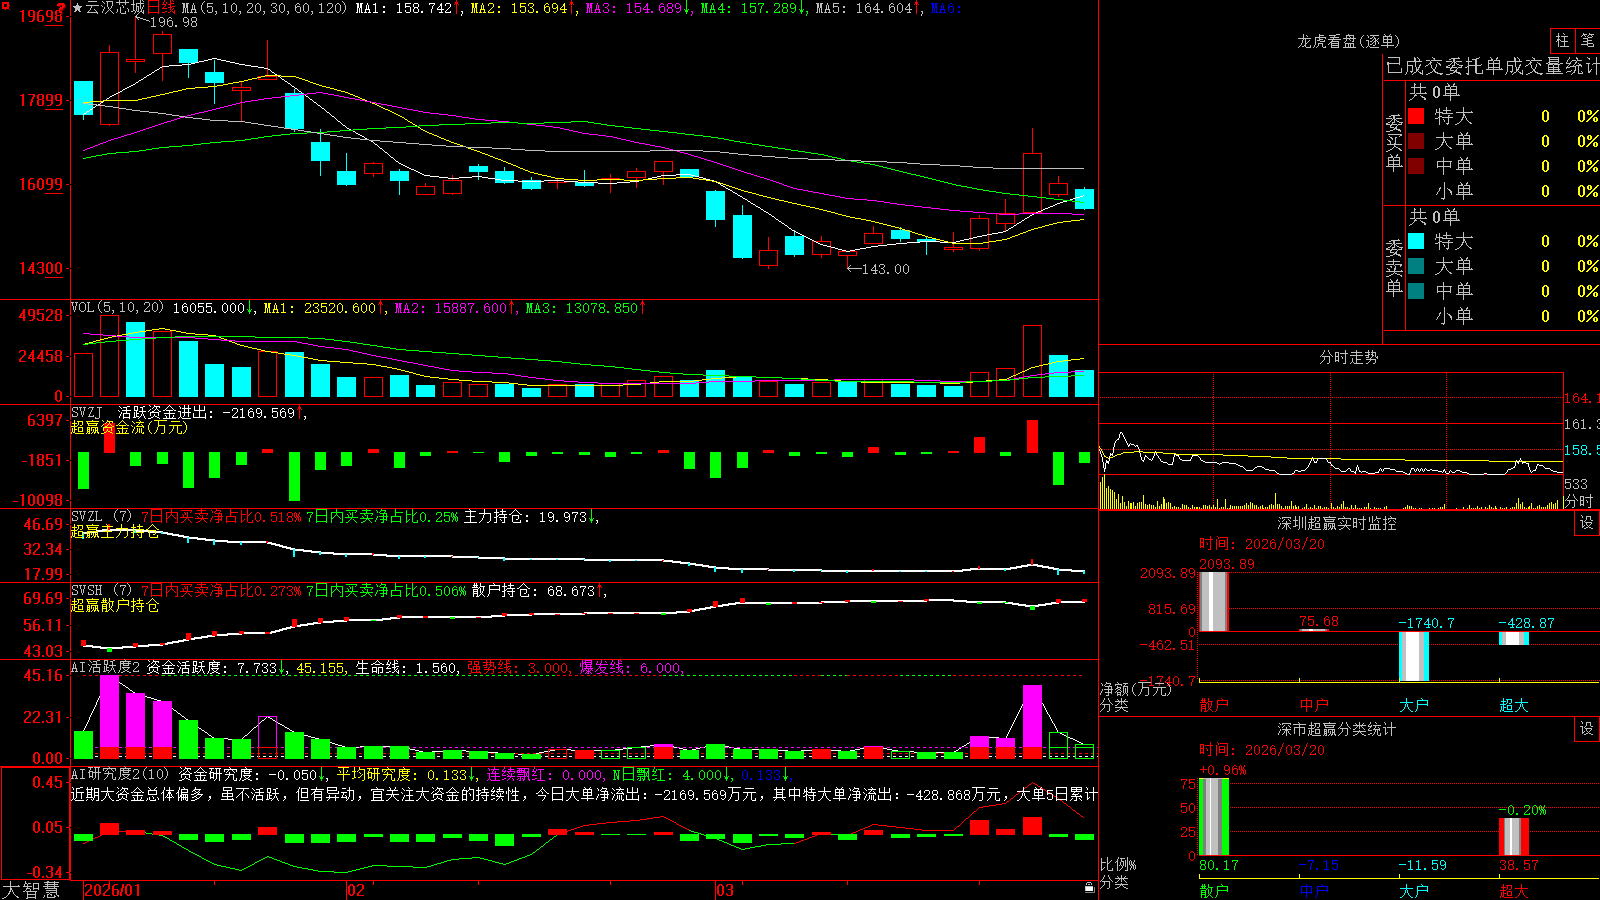Select the 分时走势 panel title

click(1348, 357)
